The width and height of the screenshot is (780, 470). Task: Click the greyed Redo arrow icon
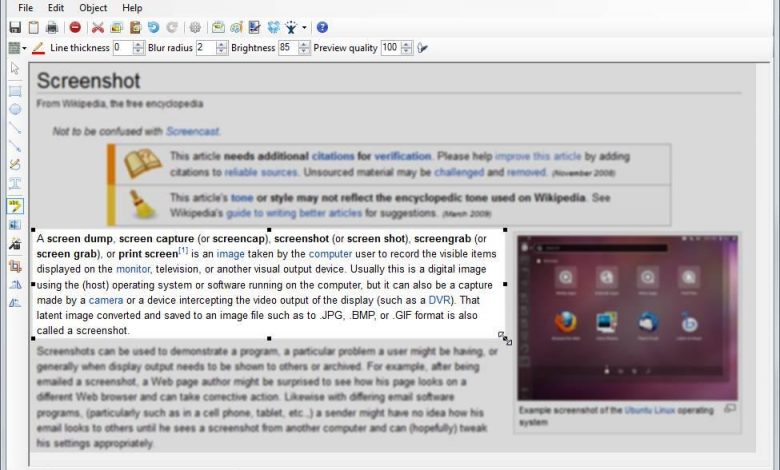[172, 27]
